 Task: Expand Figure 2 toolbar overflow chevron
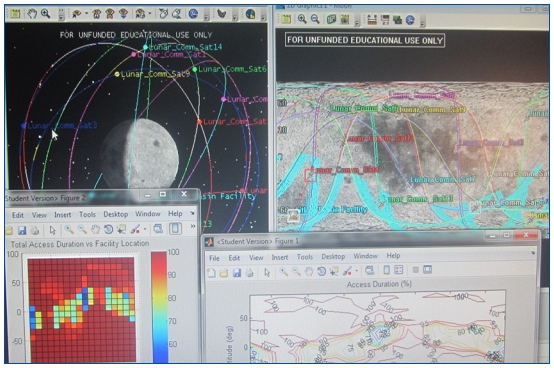click(193, 226)
